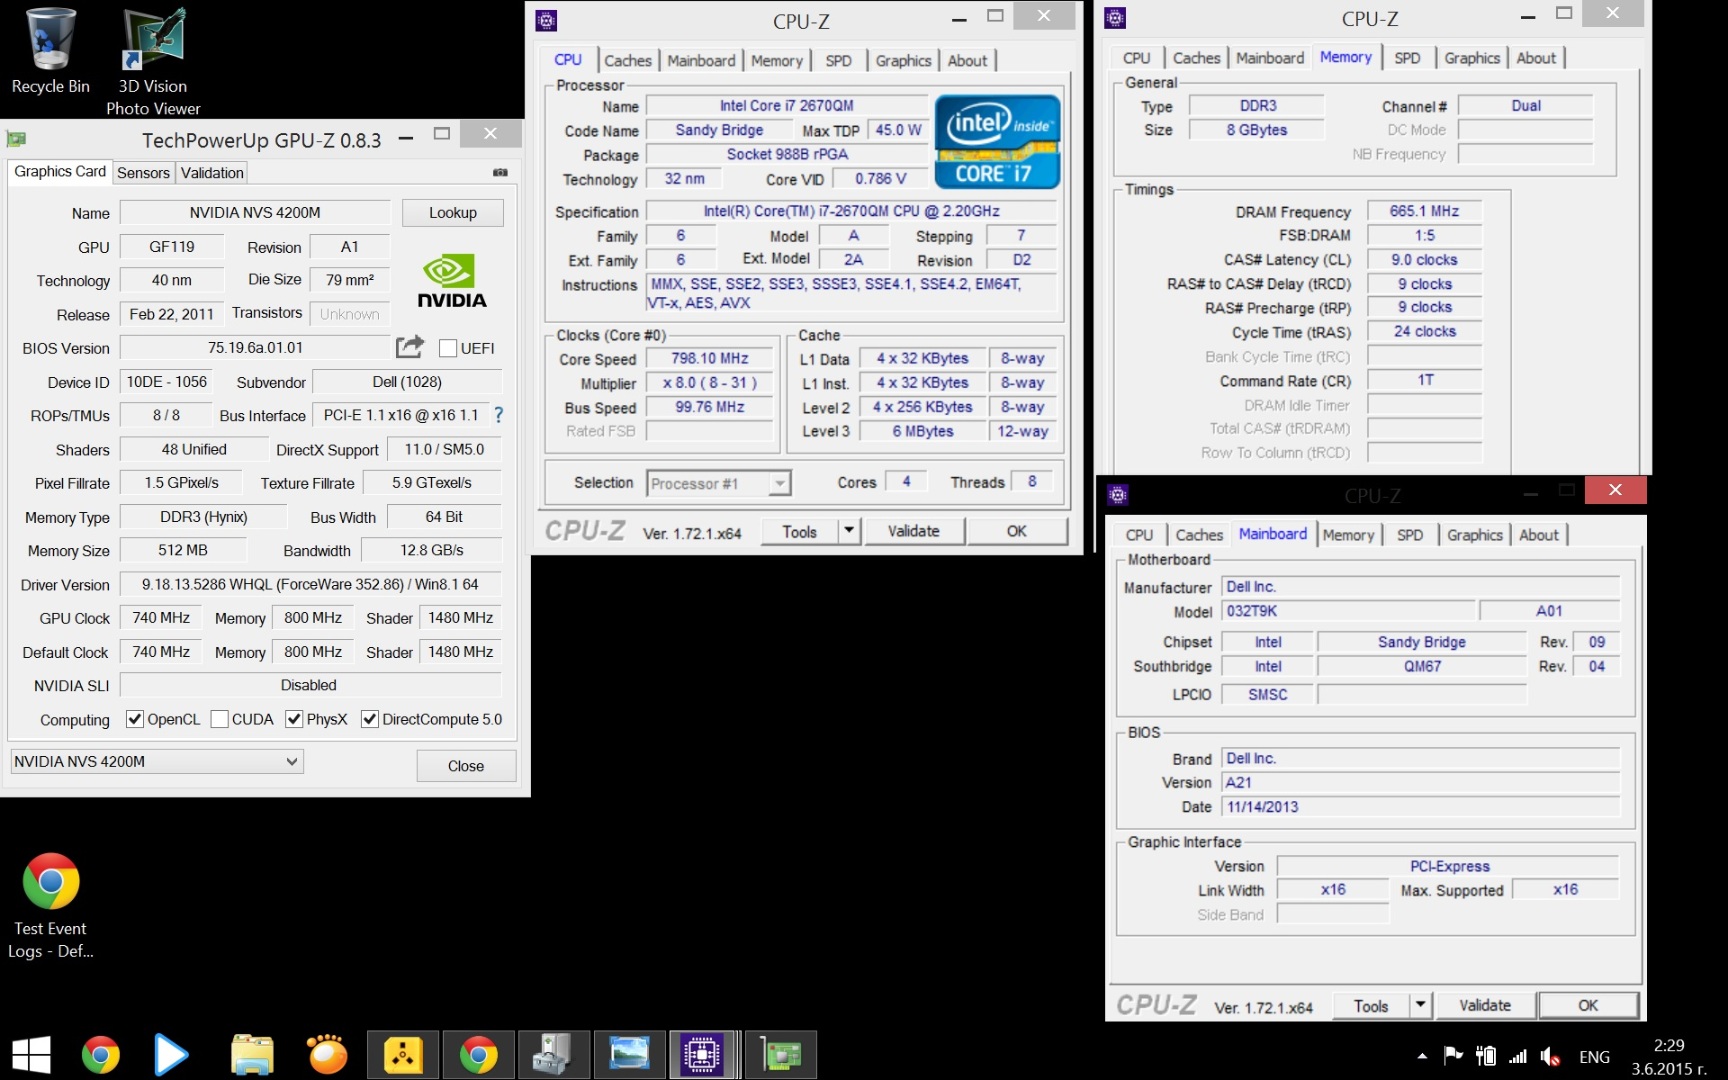Open the photo viewer taskbar icon
The height and width of the screenshot is (1080, 1728).
tap(629, 1055)
